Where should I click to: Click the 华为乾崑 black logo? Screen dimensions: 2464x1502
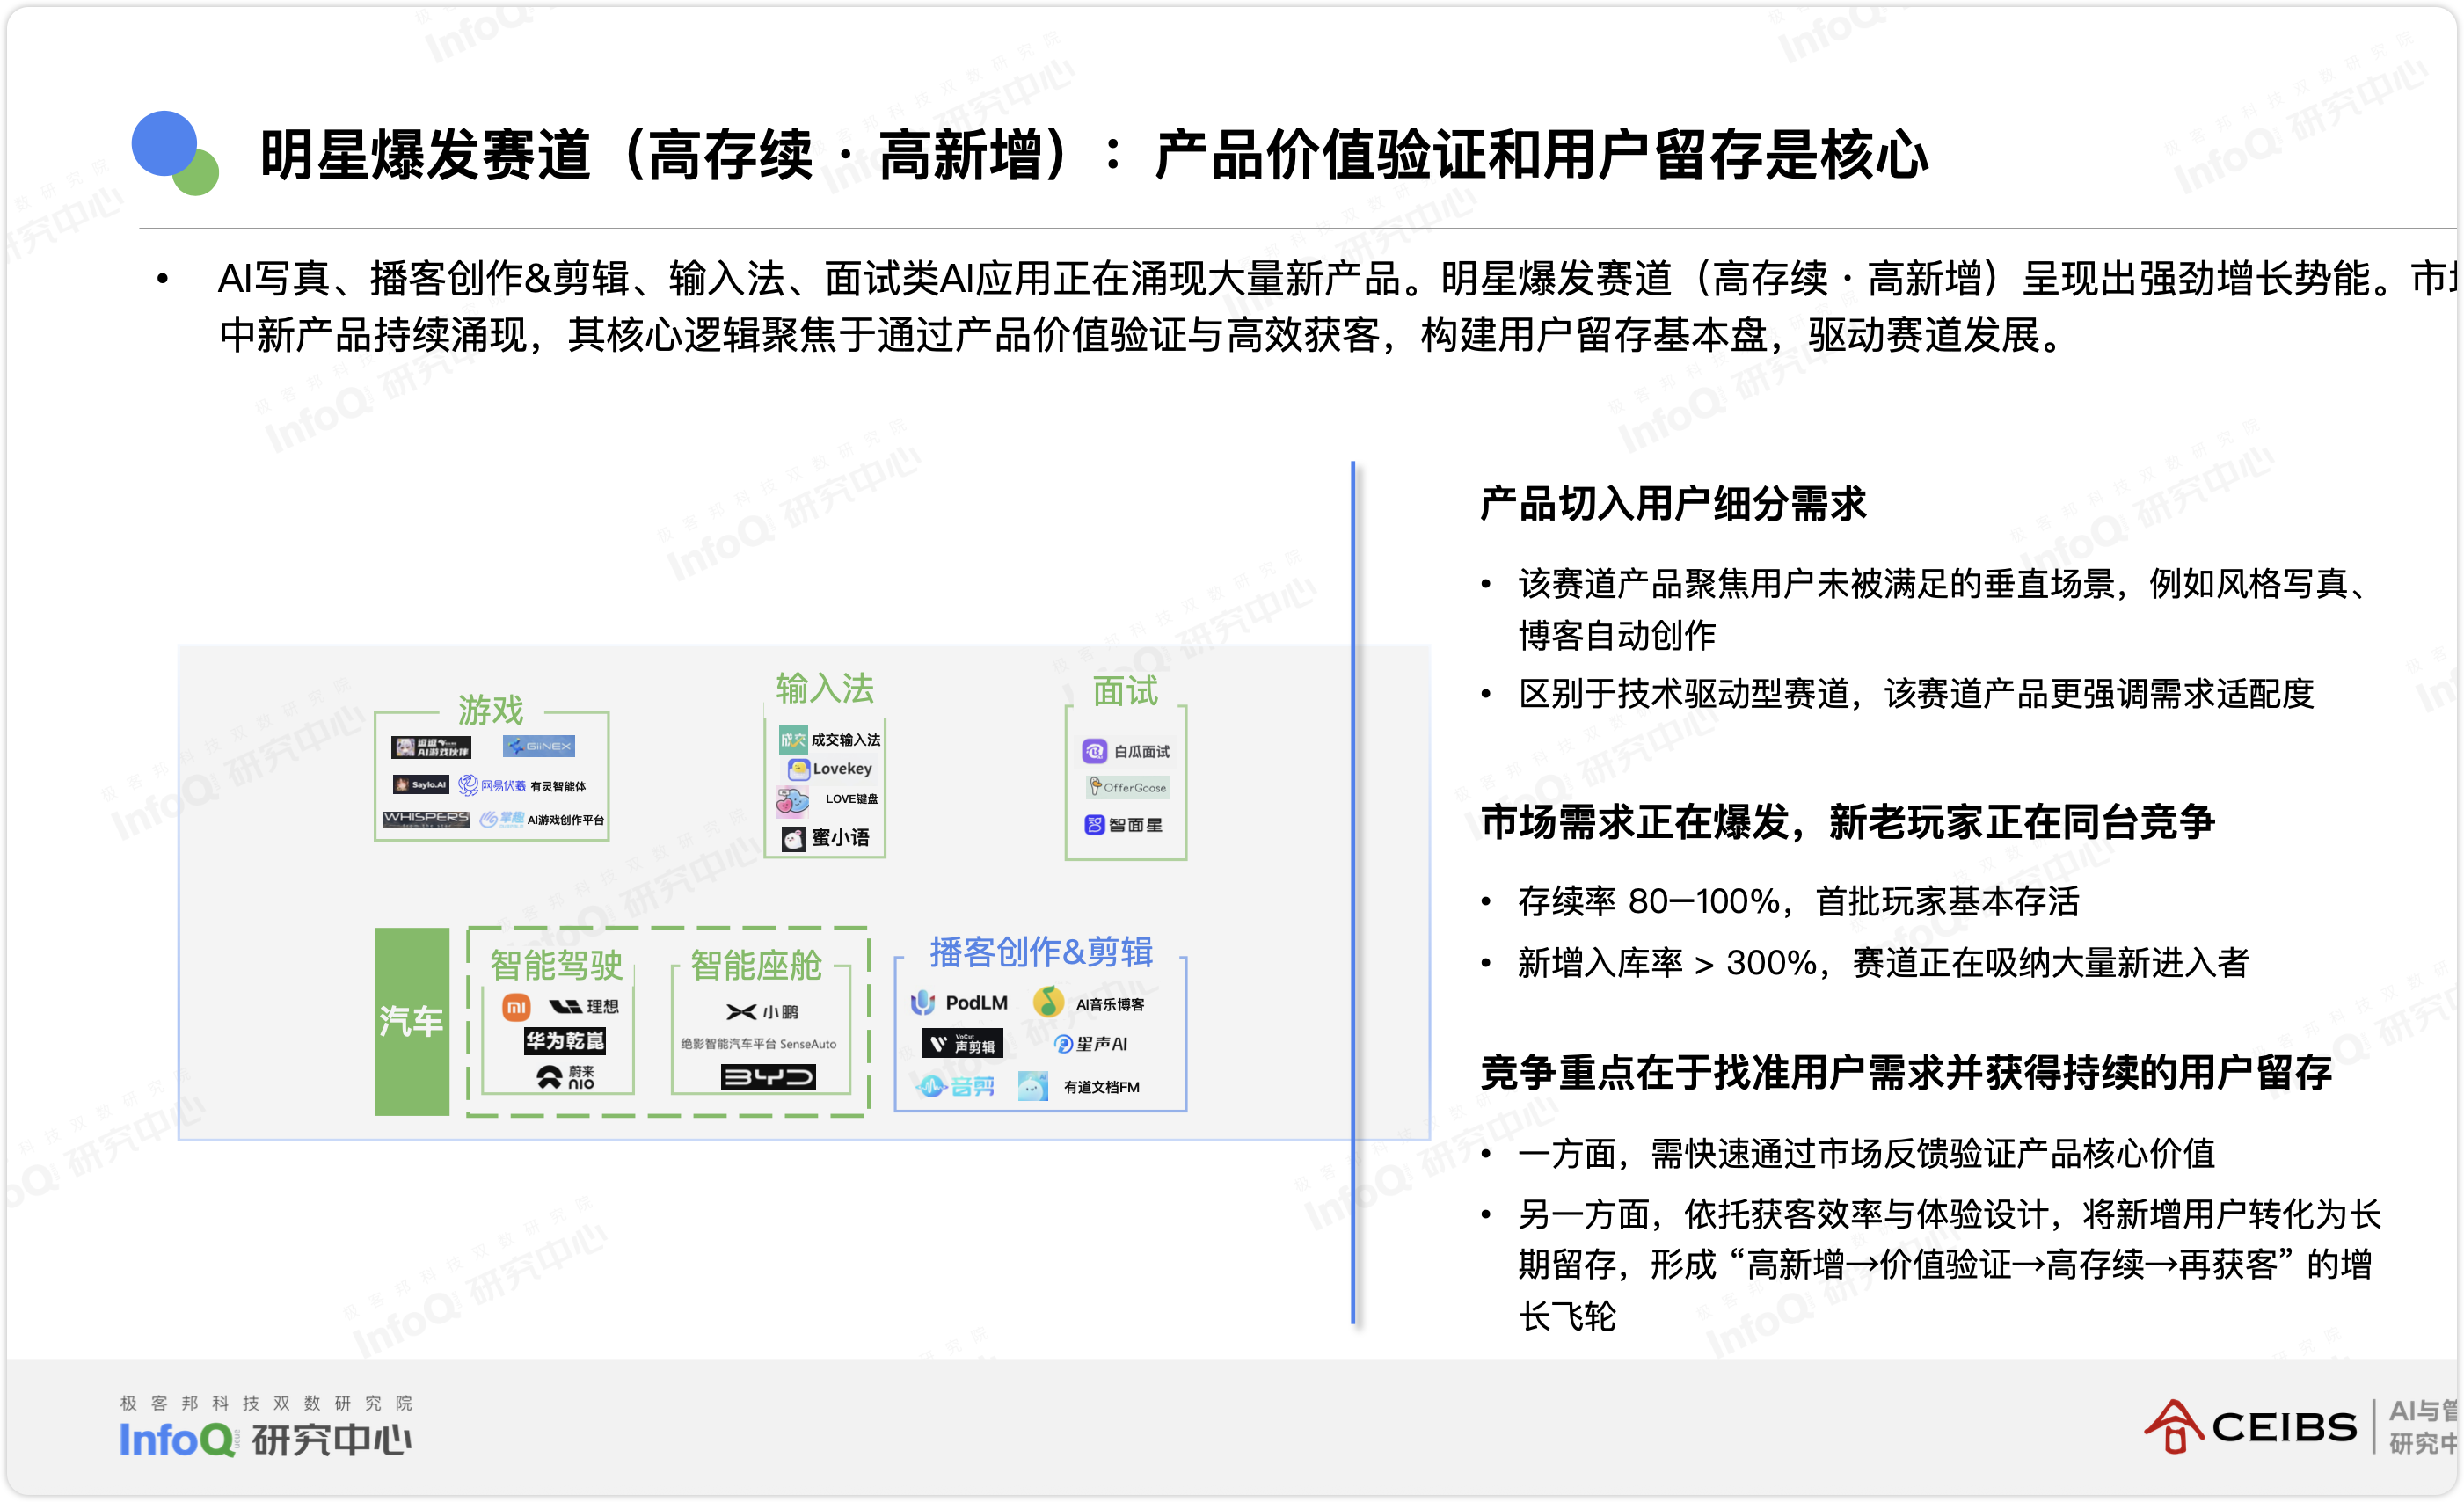(x=565, y=1041)
